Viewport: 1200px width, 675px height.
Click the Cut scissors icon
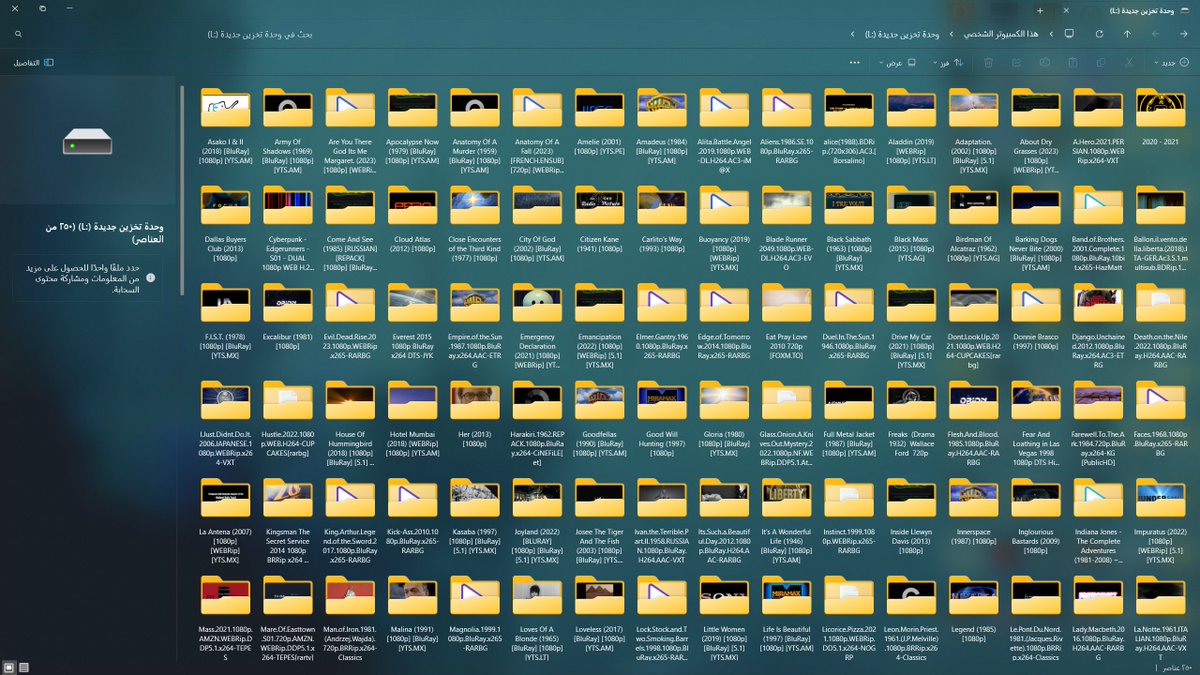click(x=1128, y=62)
